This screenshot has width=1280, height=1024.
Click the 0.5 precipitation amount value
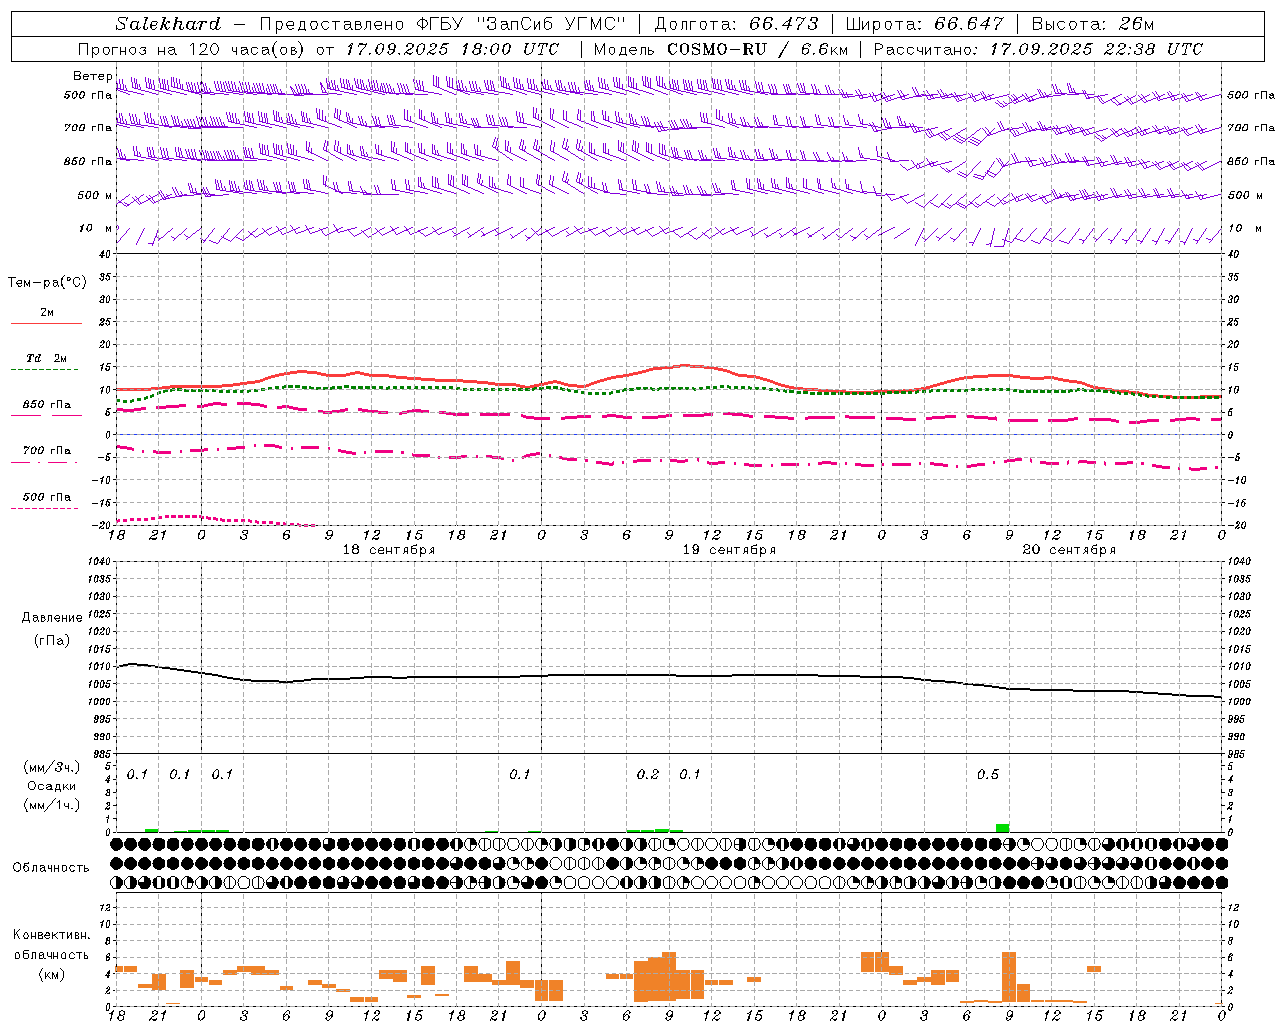click(988, 775)
